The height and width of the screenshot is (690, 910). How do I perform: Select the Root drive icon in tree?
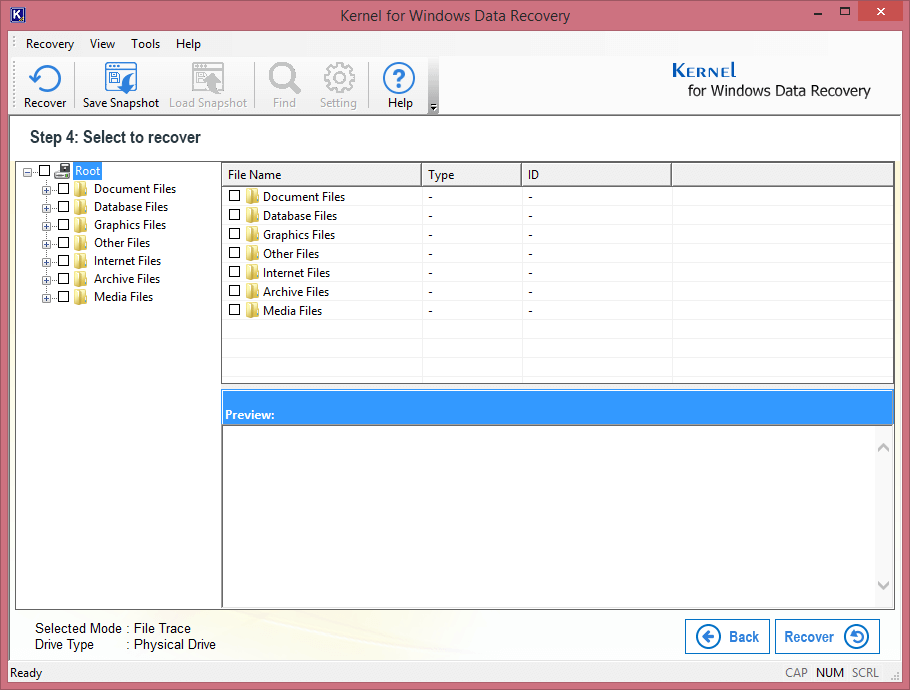pyautogui.click(x=63, y=171)
